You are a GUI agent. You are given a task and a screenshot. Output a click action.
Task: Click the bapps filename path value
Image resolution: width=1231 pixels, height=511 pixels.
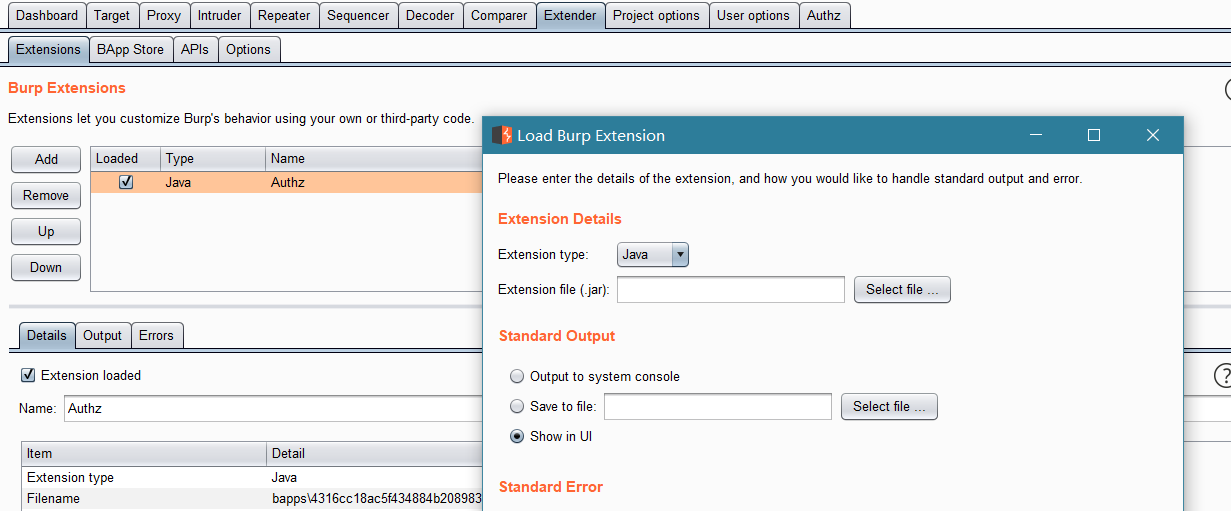[x=376, y=498]
